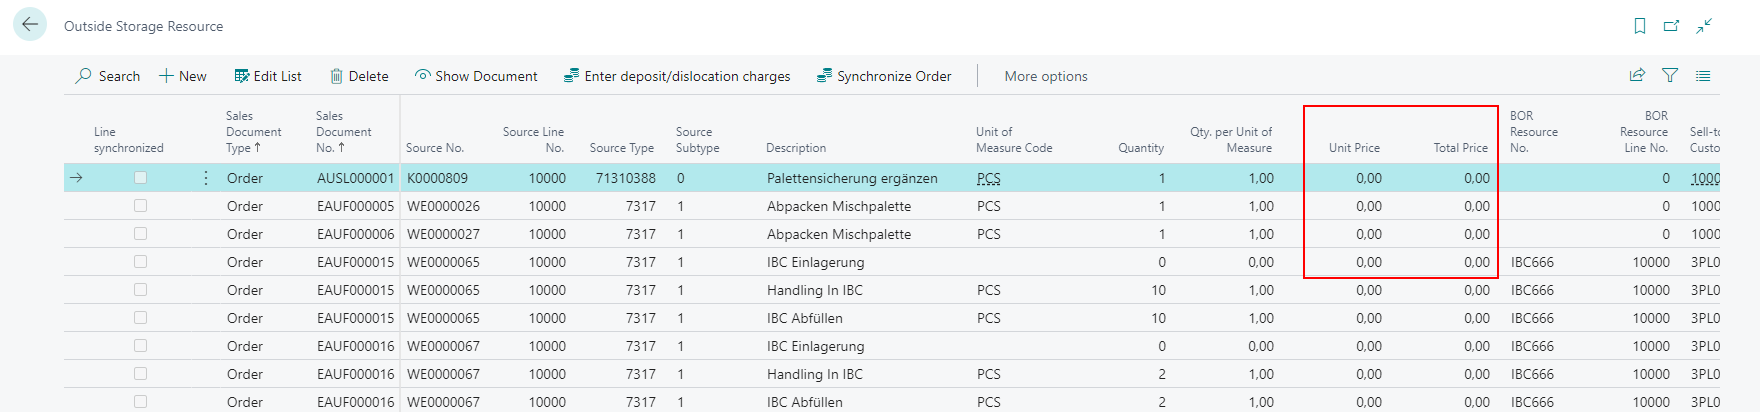Click the back arrow button

[30, 25]
